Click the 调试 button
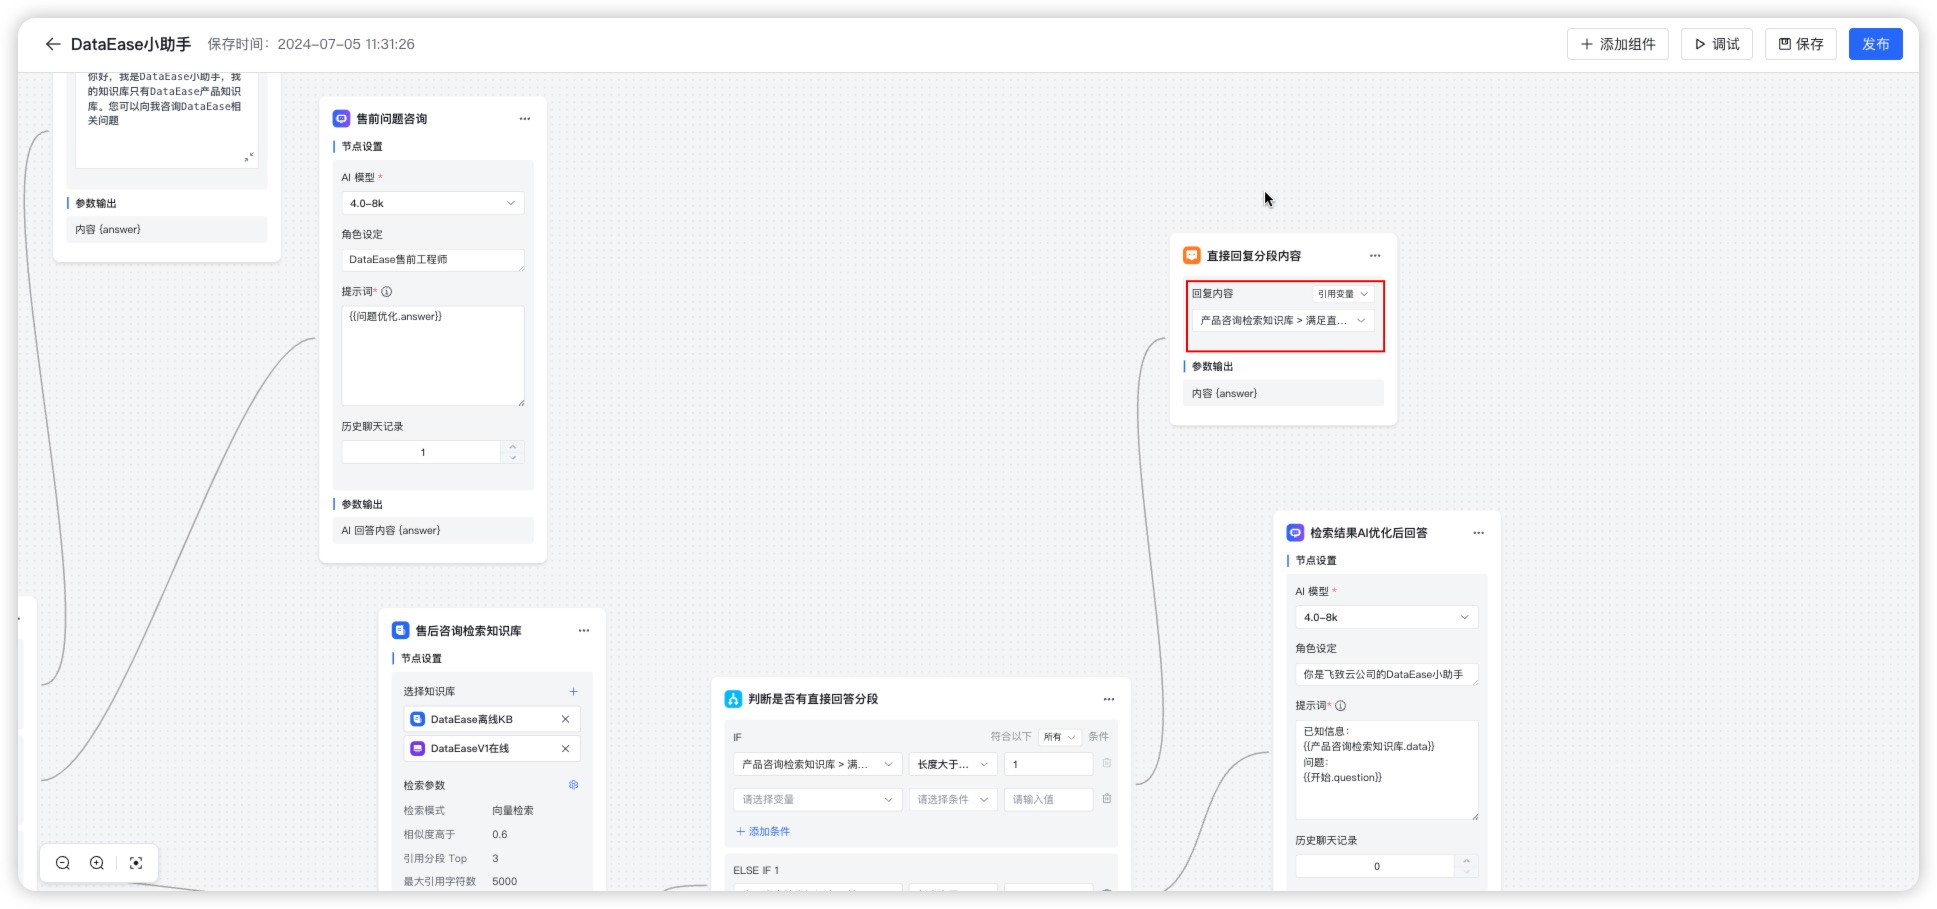The image size is (1937, 909). point(1716,44)
